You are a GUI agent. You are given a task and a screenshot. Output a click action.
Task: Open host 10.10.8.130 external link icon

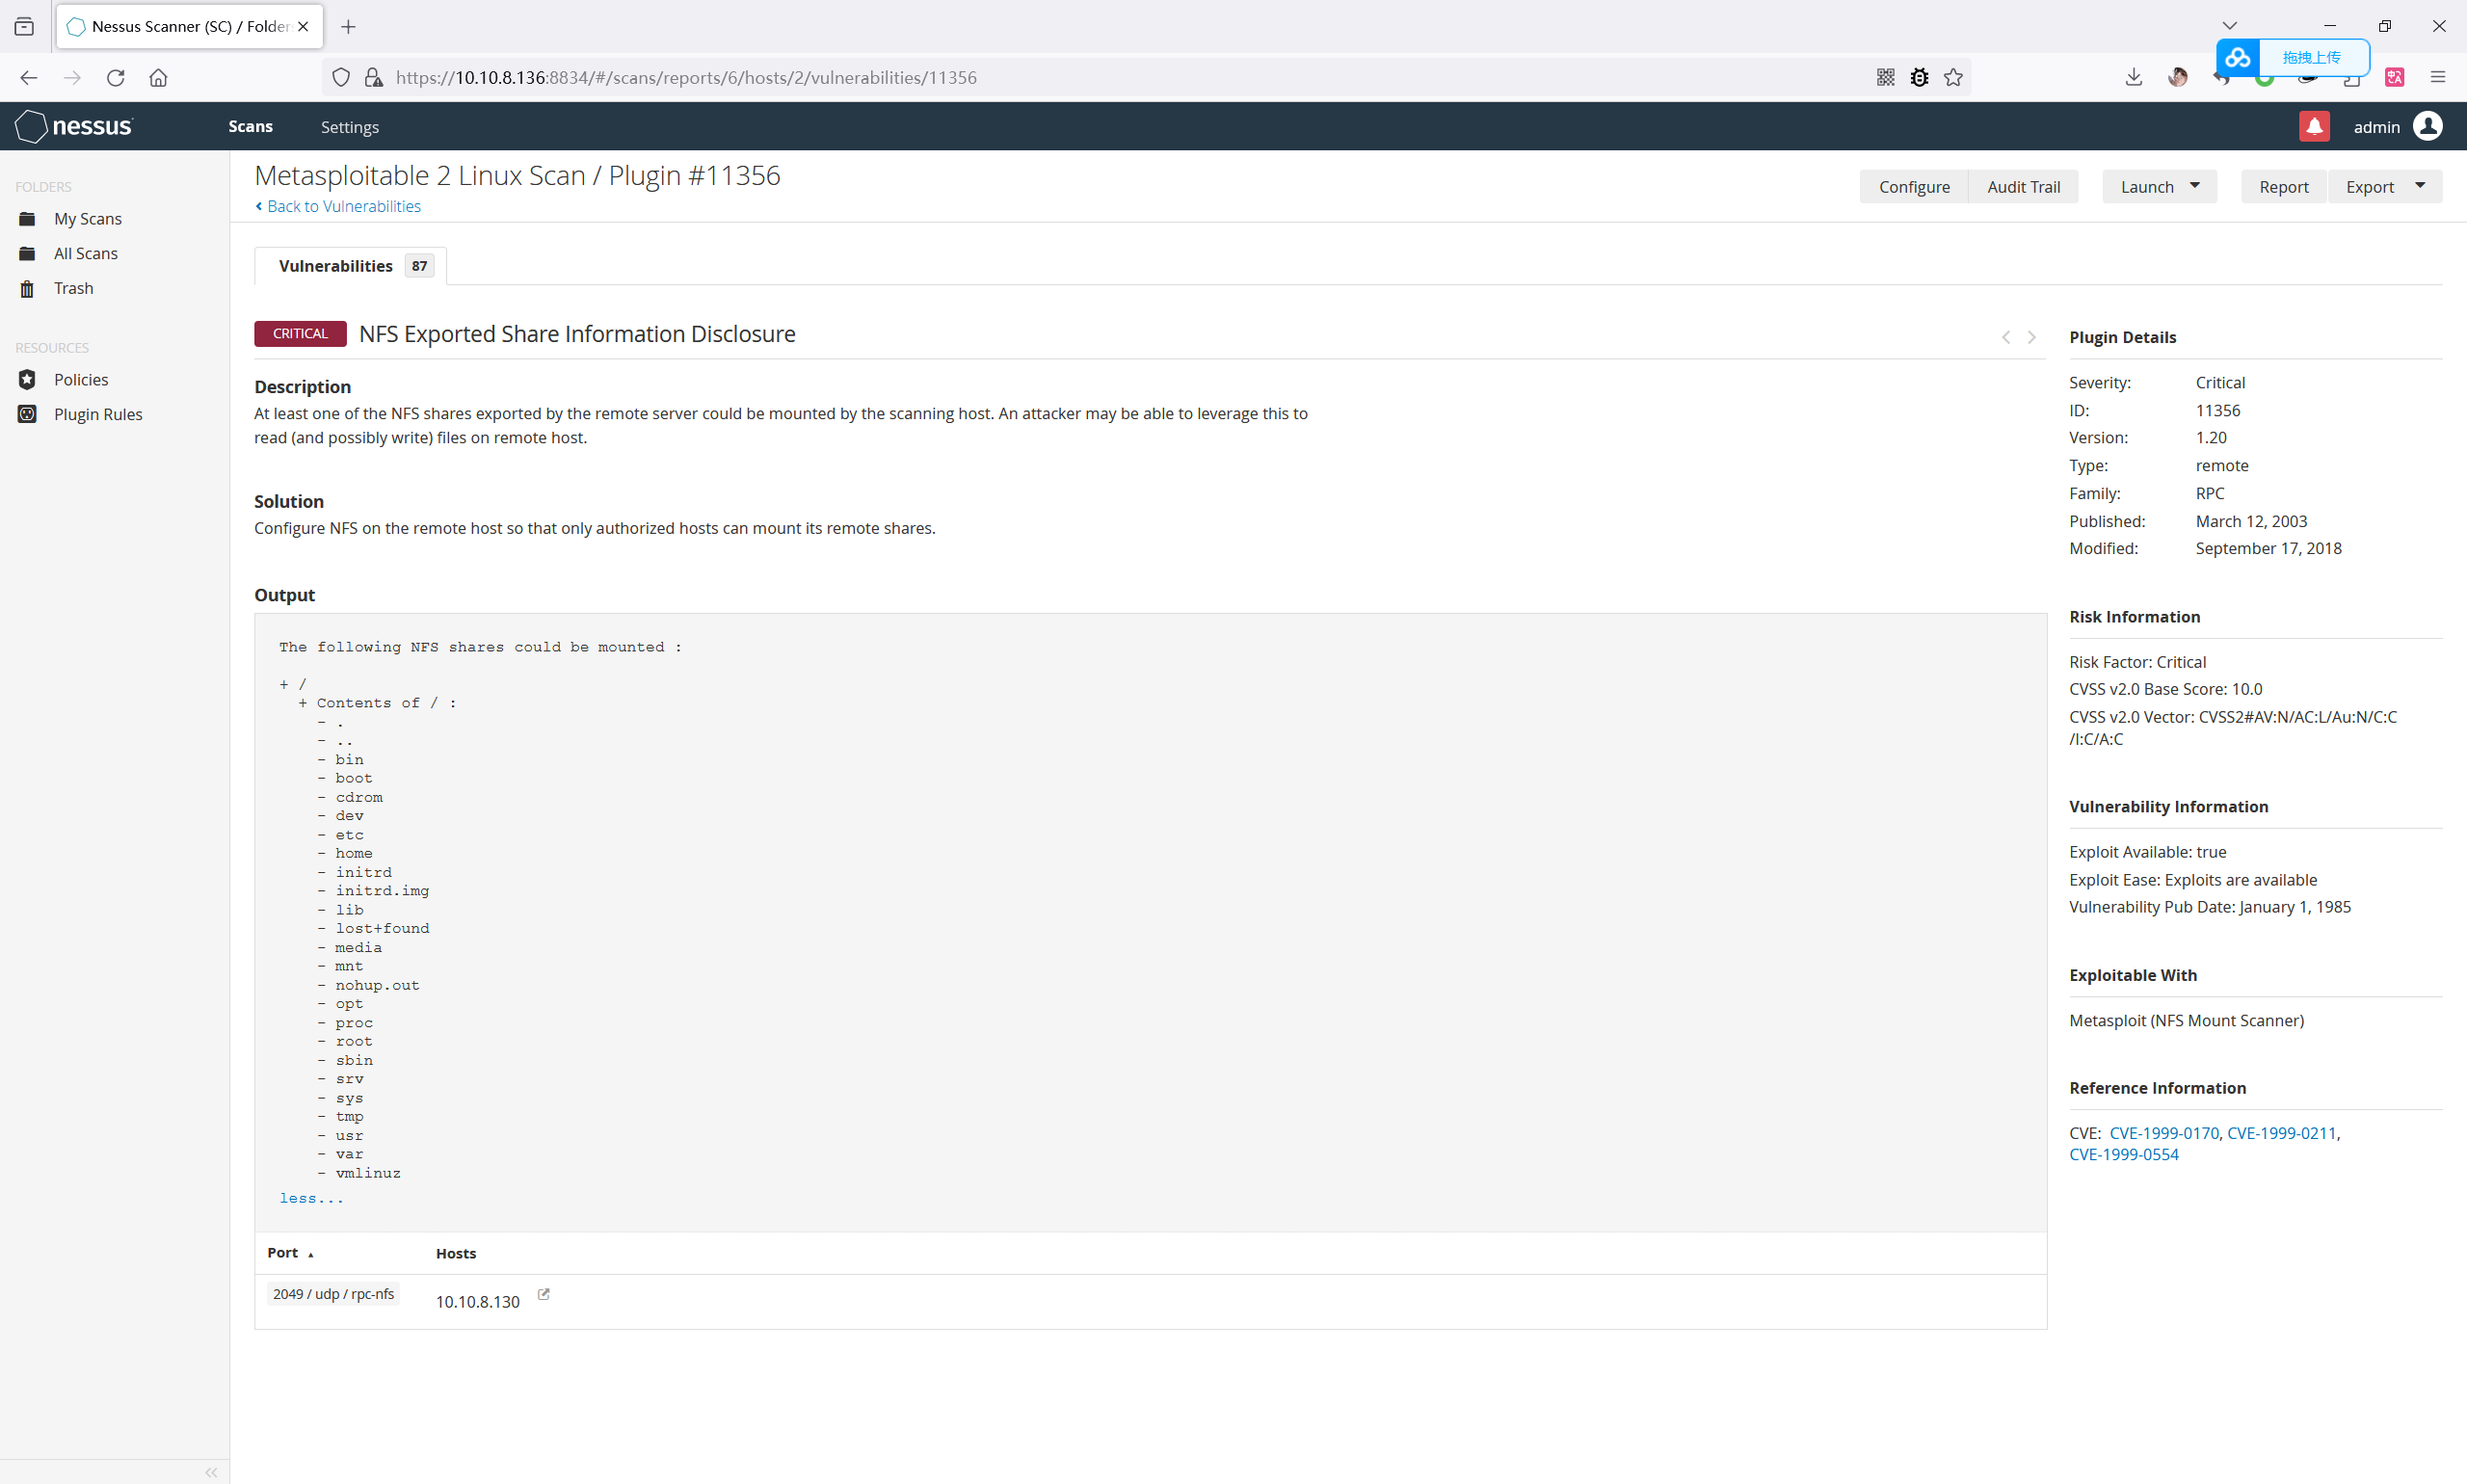point(544,1294)
